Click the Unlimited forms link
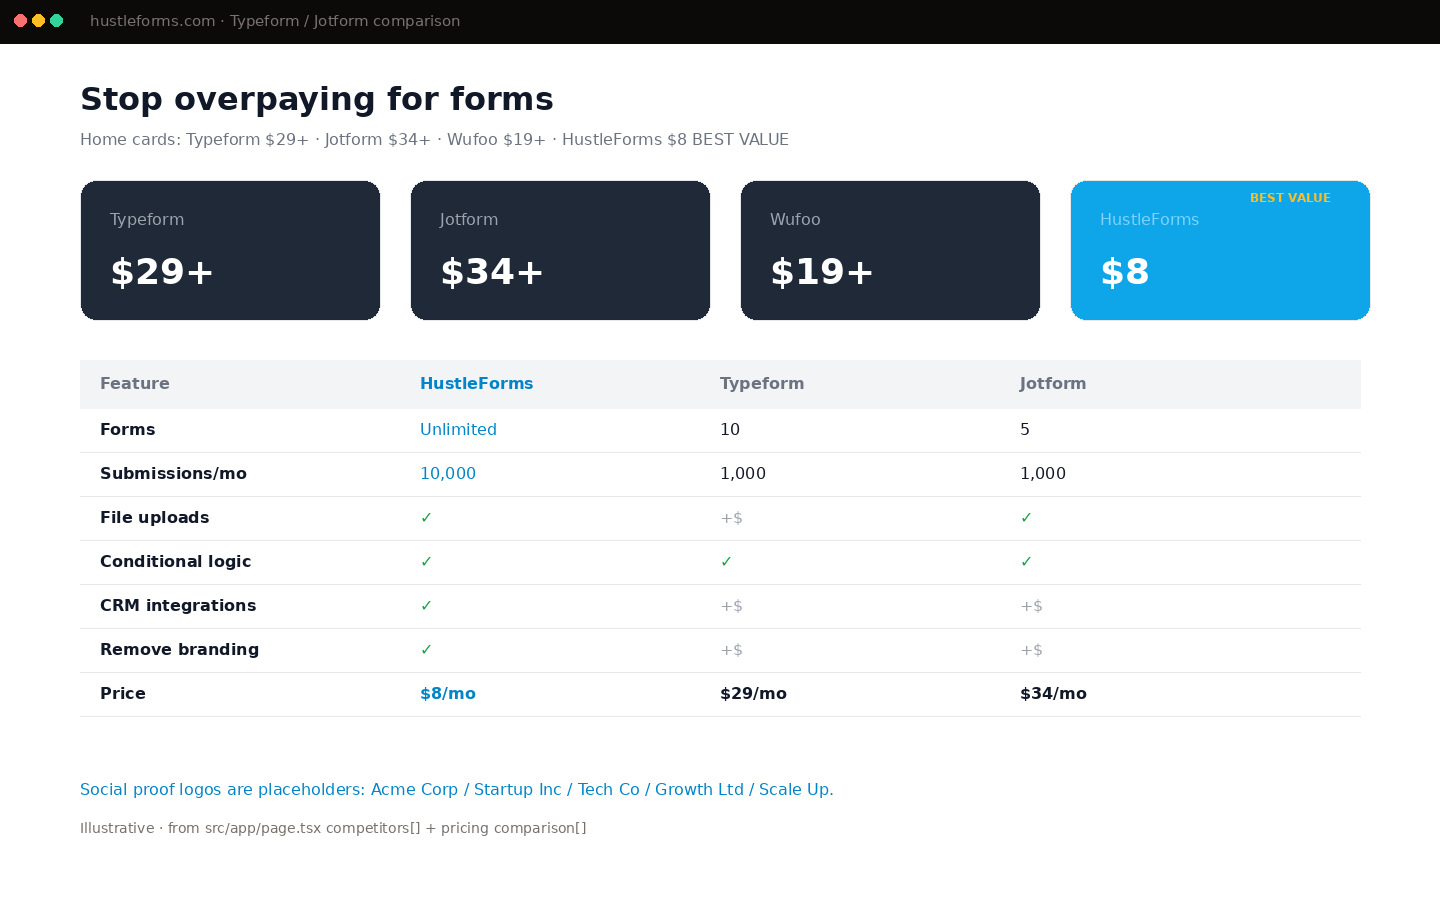1440x900 pixels. [458, 430]
